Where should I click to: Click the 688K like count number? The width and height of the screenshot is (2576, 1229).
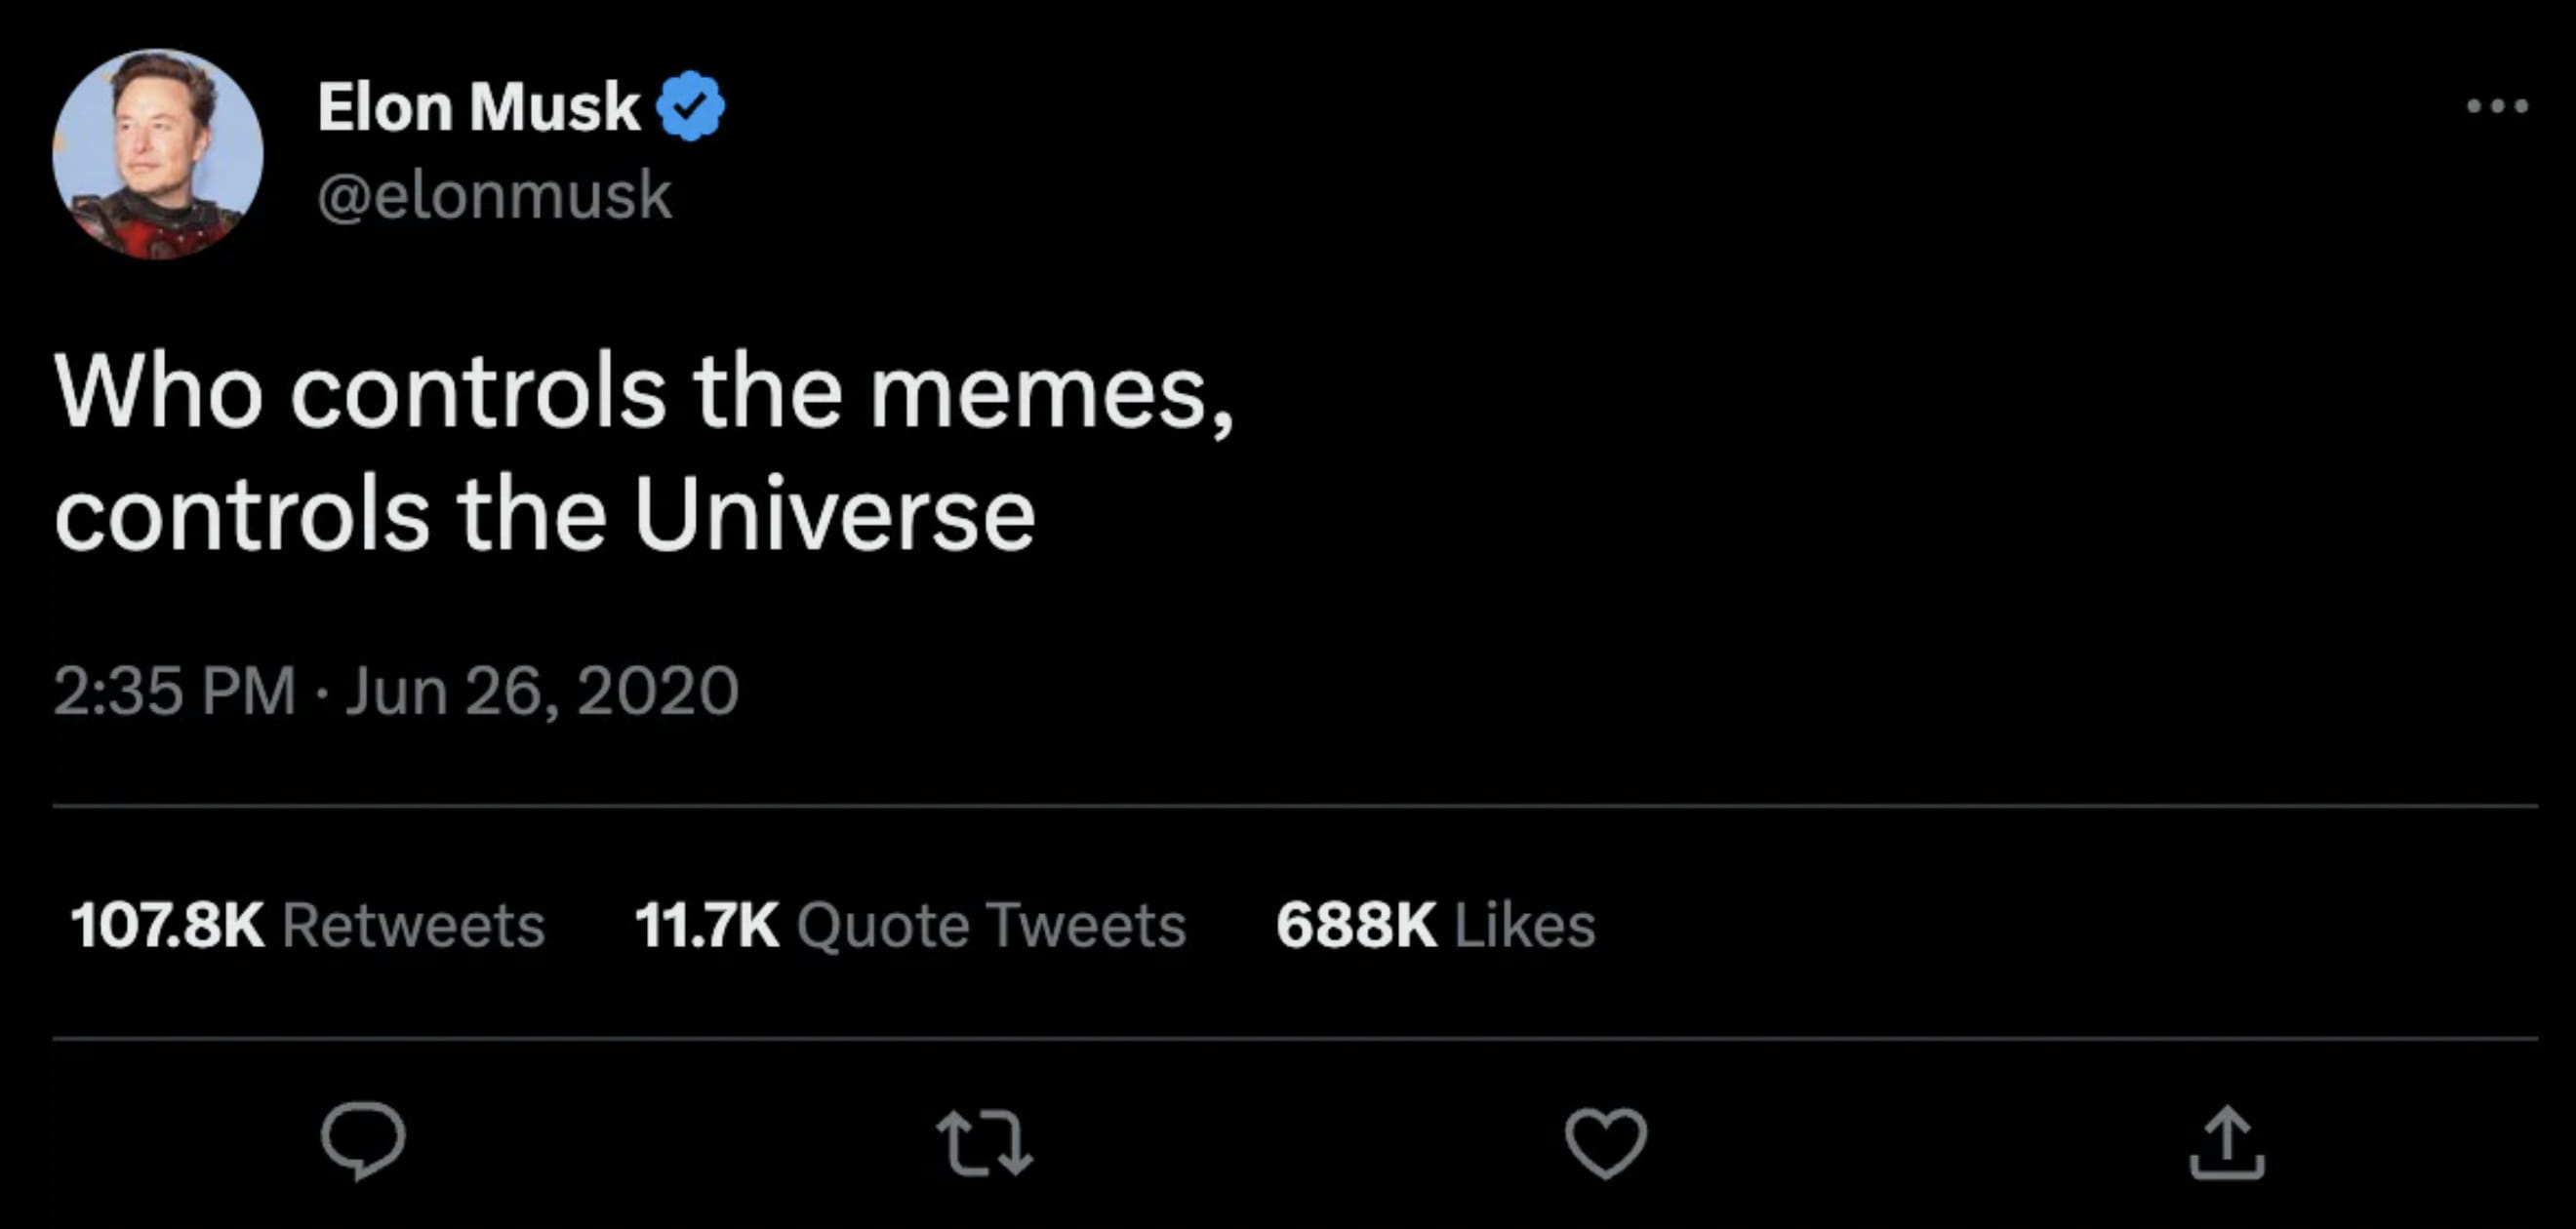(1356, 924)
